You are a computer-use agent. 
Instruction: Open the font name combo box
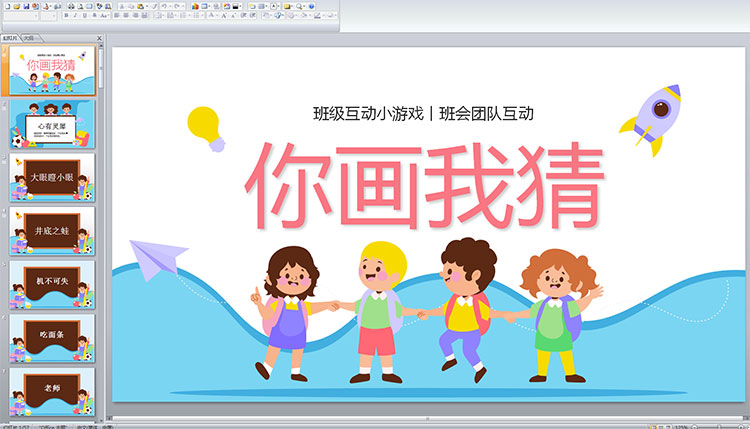(x=21, y=16)
